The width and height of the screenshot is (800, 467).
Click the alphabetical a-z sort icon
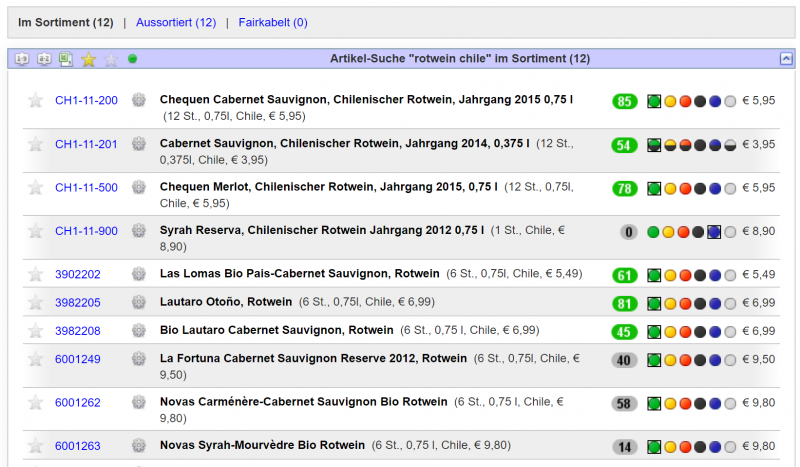click(43, 59)
